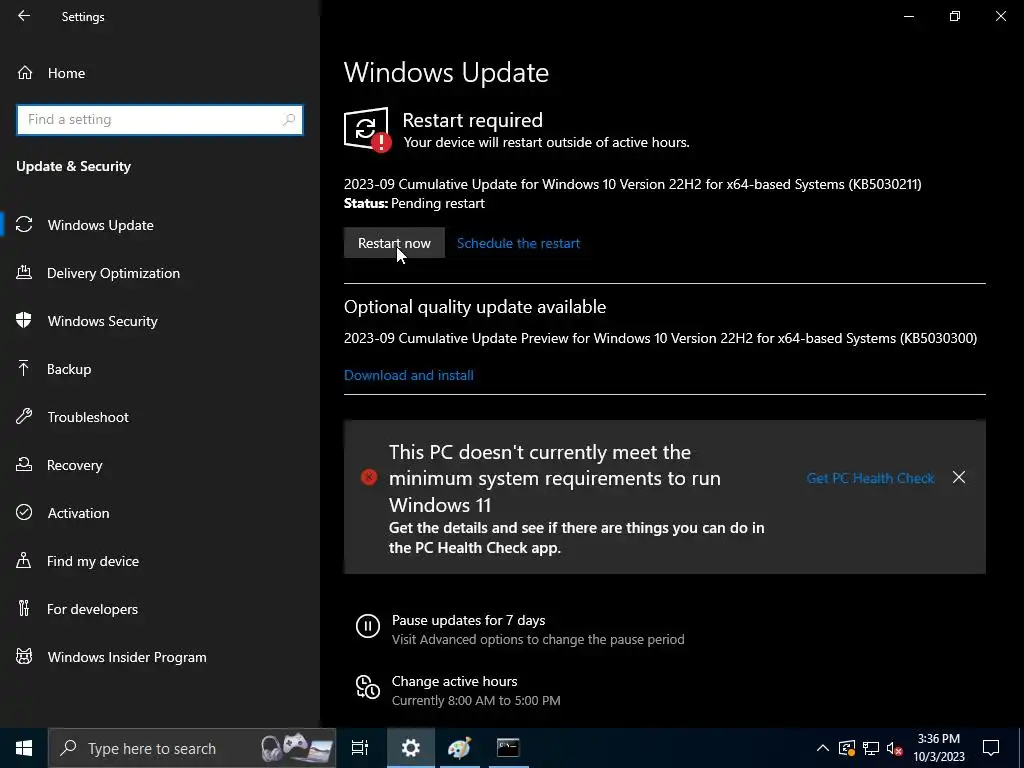Click the Windows Update tray icon with the orange dot
Screen dimensions: 1024x768
(847, 748)
